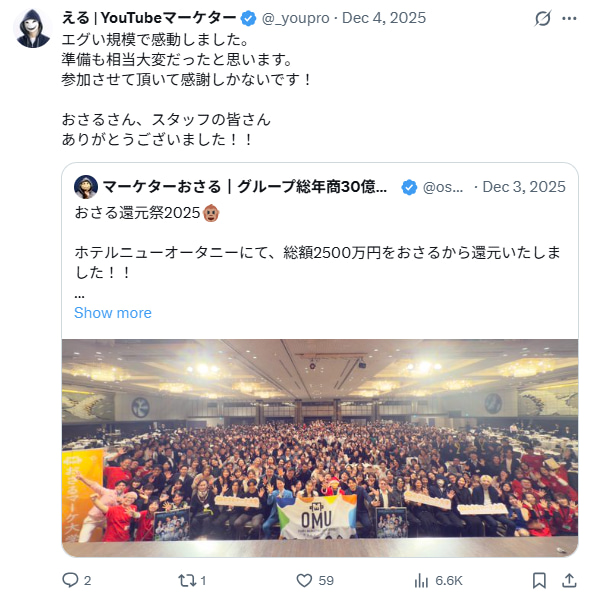Click the える | YouTubeマーケター display name
590x597 pixels.
149,18
